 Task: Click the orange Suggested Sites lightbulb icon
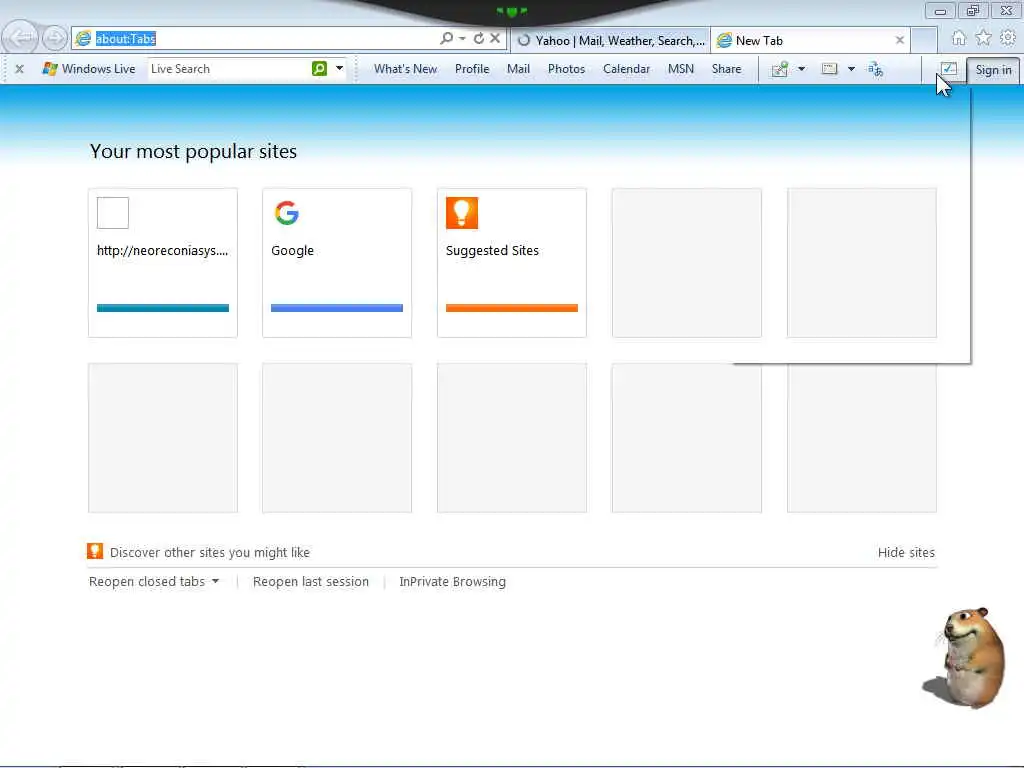[x=462, y=213]
